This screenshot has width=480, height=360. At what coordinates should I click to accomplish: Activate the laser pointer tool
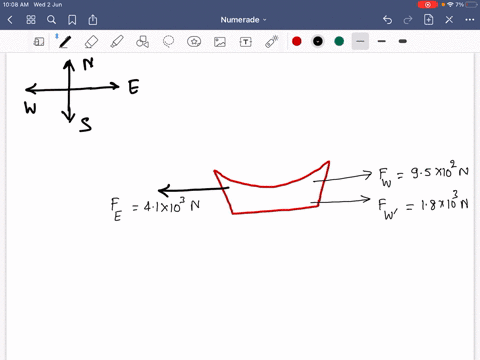click(272, 42)
